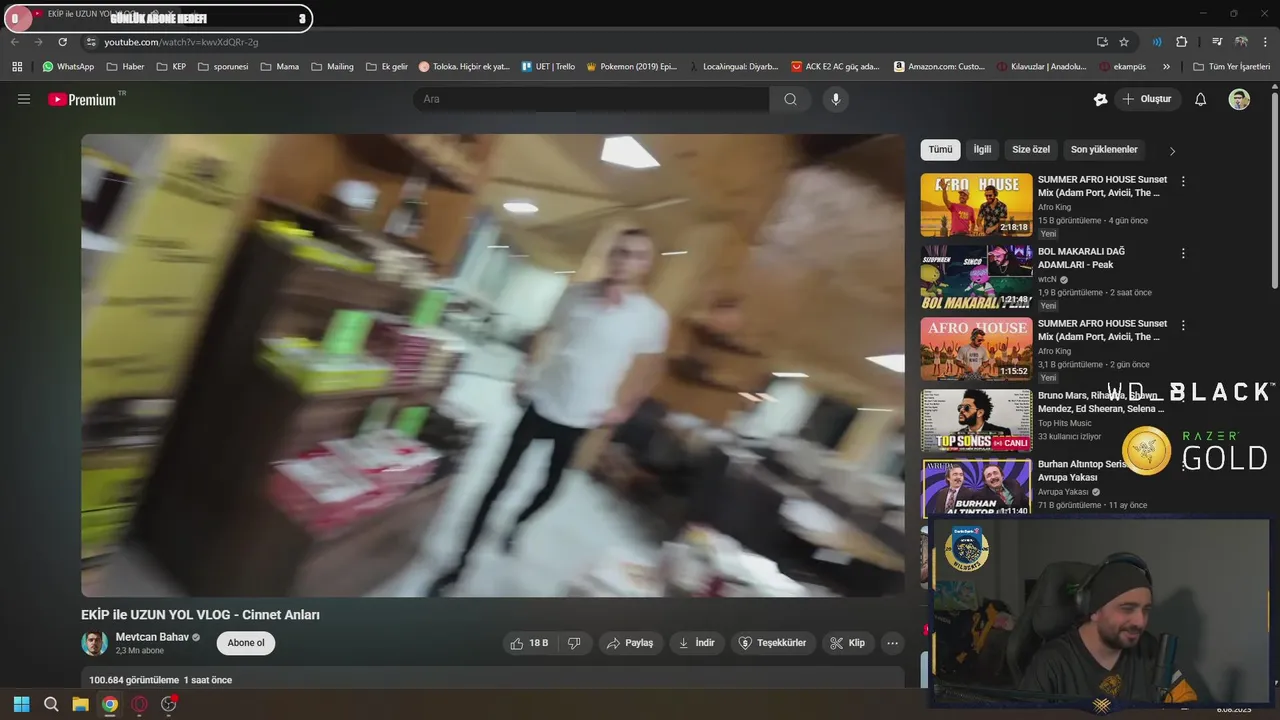Open sporunesi bookmarks folder
This screenshot has width=1280, height=720.
click(x=223, y=67)
